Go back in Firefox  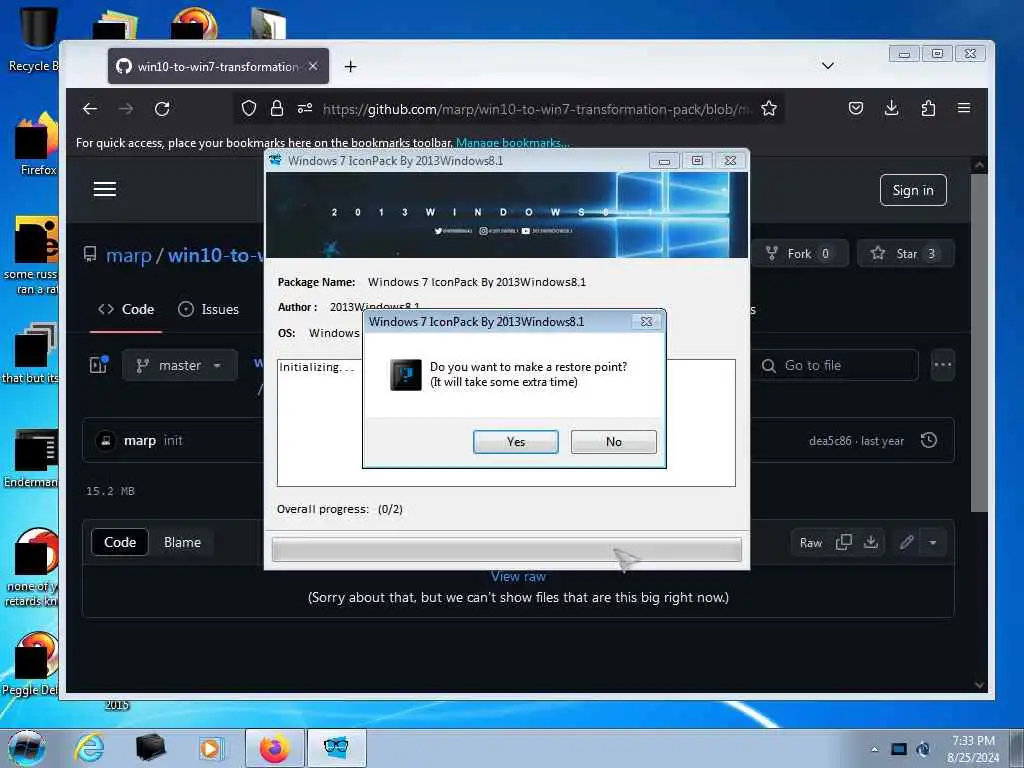click(x=90, y=108)
